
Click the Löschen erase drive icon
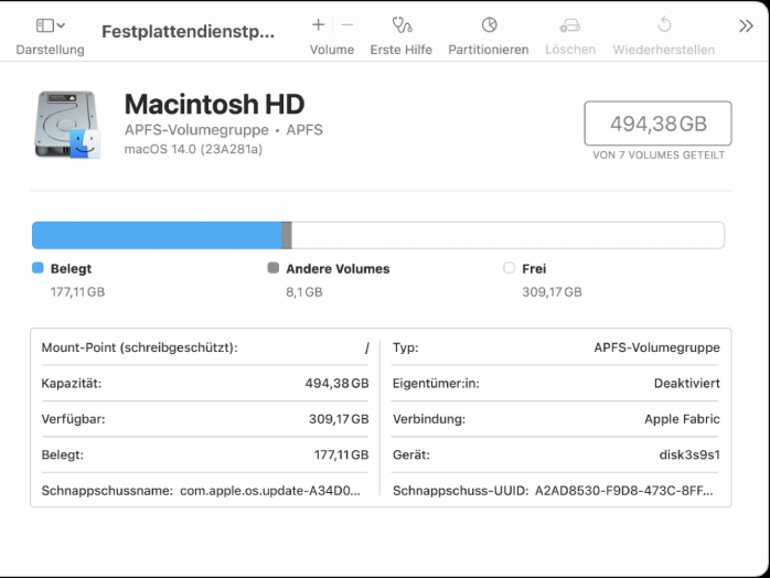570,25
